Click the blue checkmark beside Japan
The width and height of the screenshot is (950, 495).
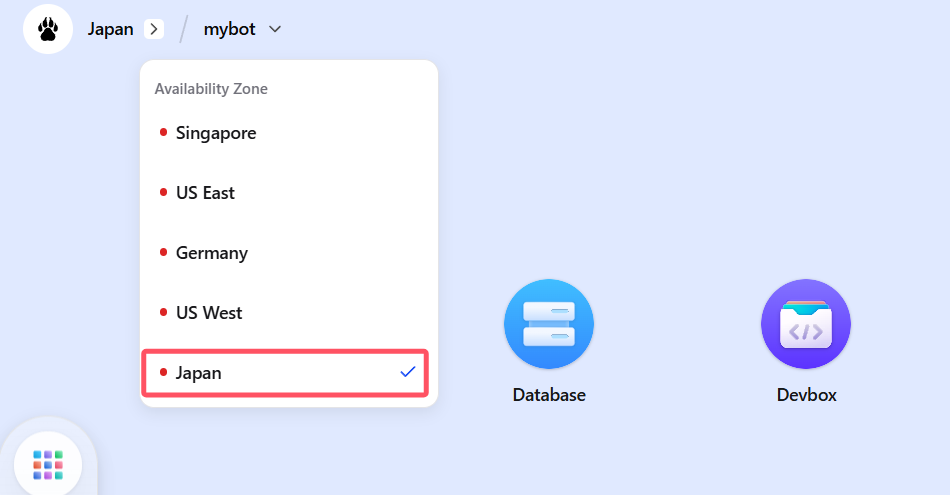[x=408, y=372]
